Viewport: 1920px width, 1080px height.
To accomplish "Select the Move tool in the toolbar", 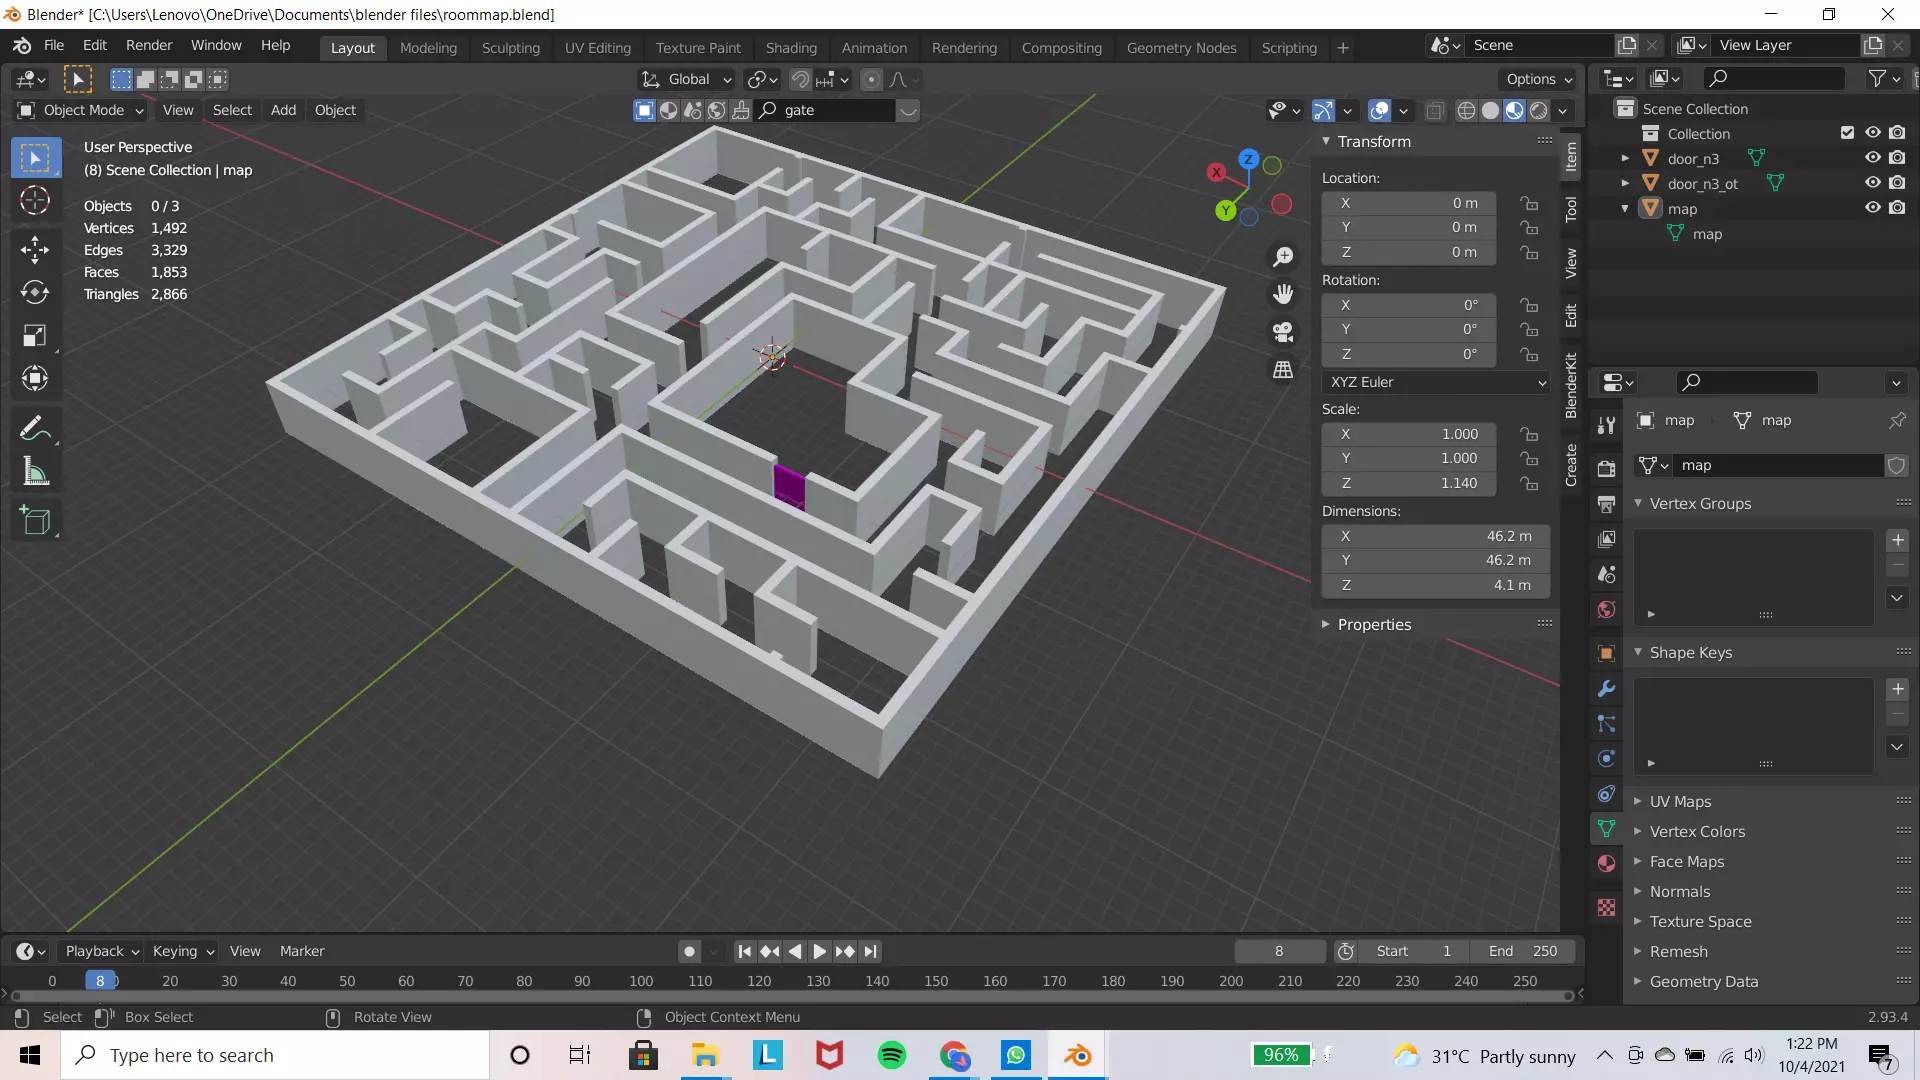I will (35, 249).
